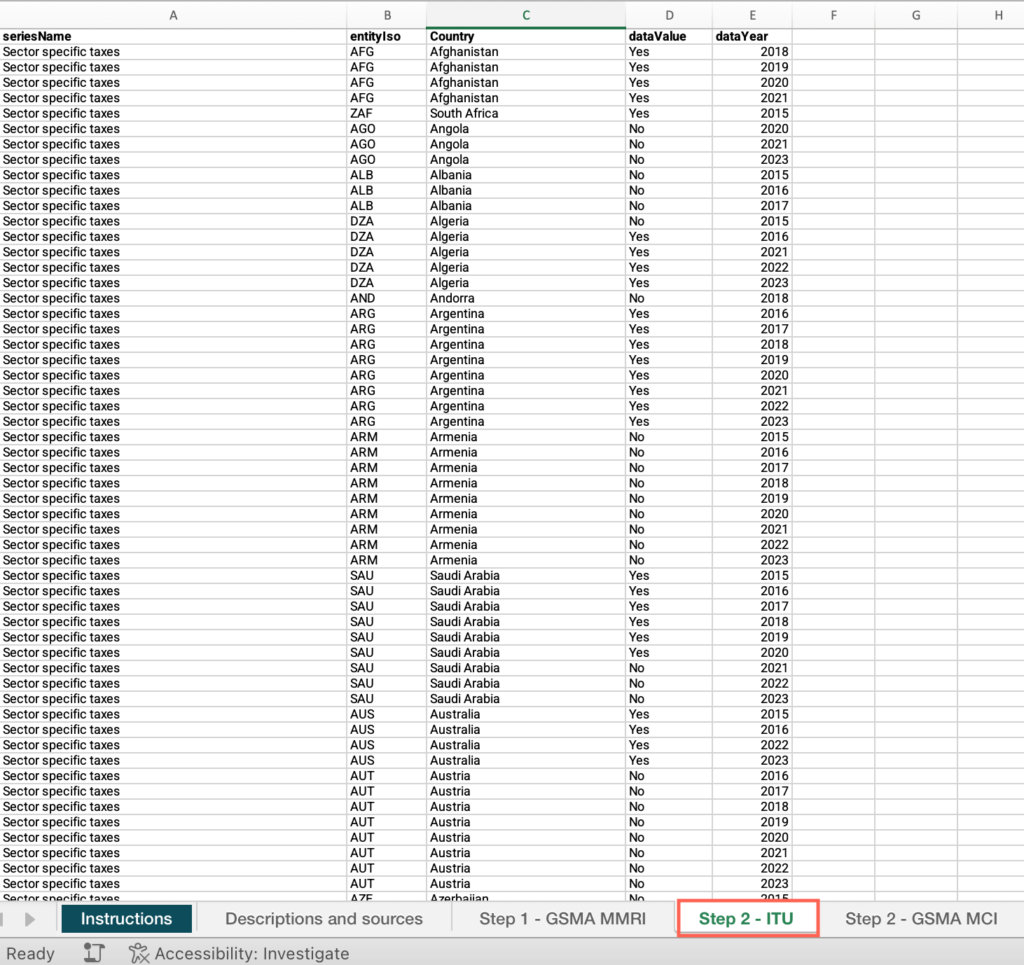The width and height of the screenshot is (1024, 965).
Task: Select column G header
Action: pos(916,15)
